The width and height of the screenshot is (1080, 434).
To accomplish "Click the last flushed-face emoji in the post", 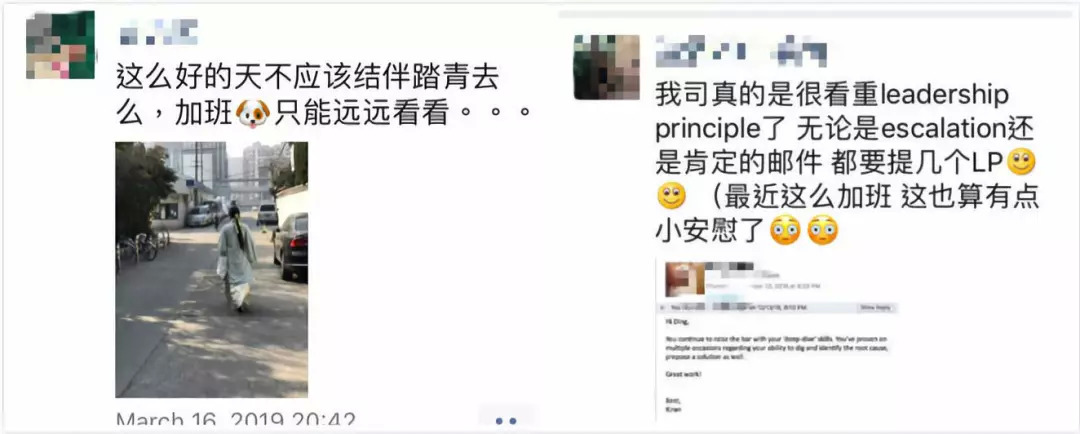I will coord(822,229).
